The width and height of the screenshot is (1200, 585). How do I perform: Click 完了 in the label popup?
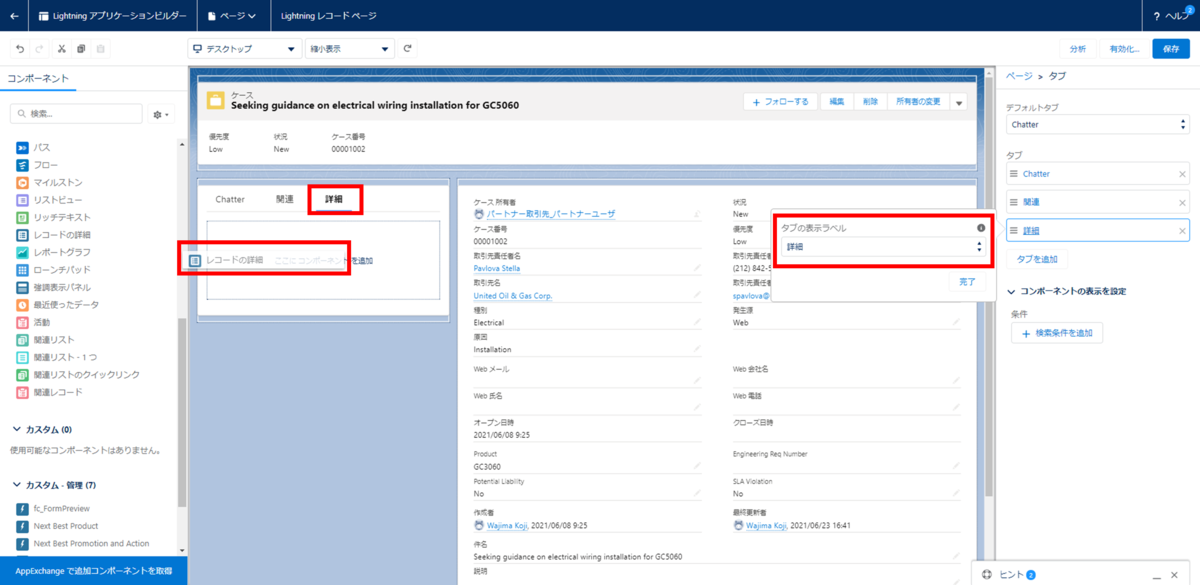[x=967, y=282]
